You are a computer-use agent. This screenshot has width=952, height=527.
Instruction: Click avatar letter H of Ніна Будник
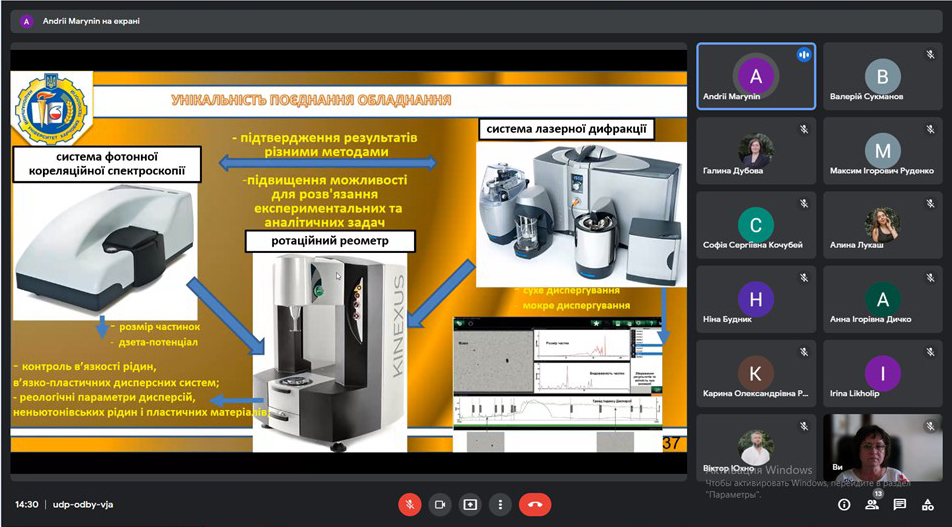[x=756, y=299]
